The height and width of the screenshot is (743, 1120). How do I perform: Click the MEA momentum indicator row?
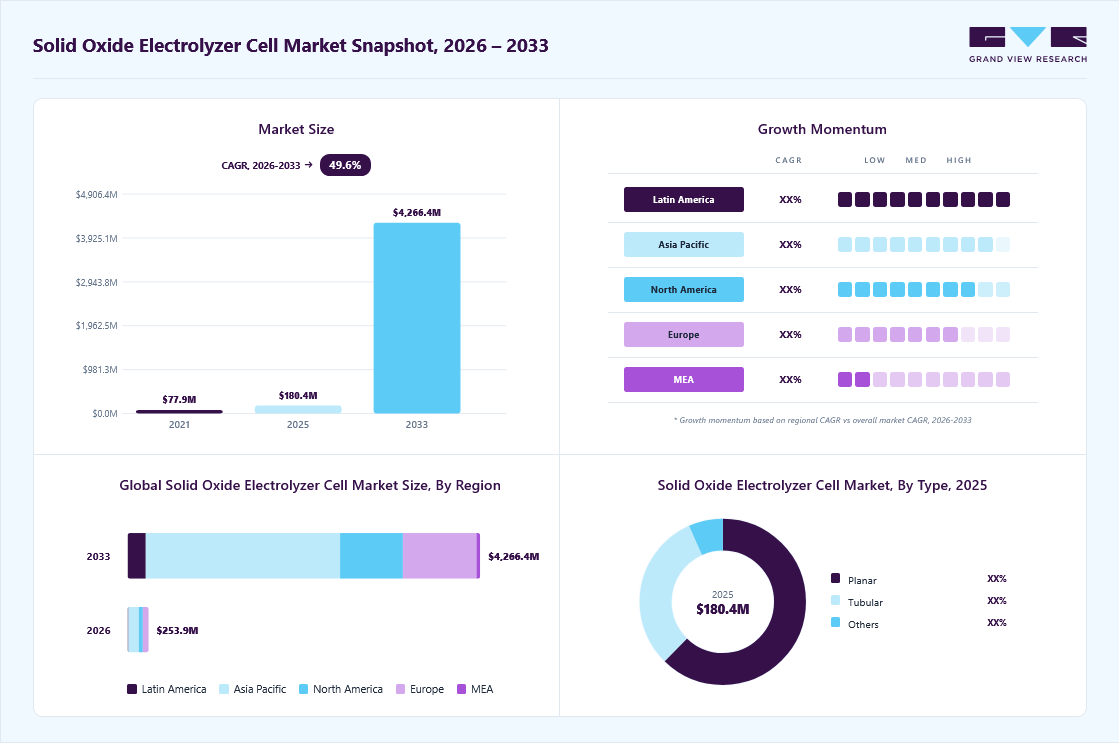coord(924,379)
